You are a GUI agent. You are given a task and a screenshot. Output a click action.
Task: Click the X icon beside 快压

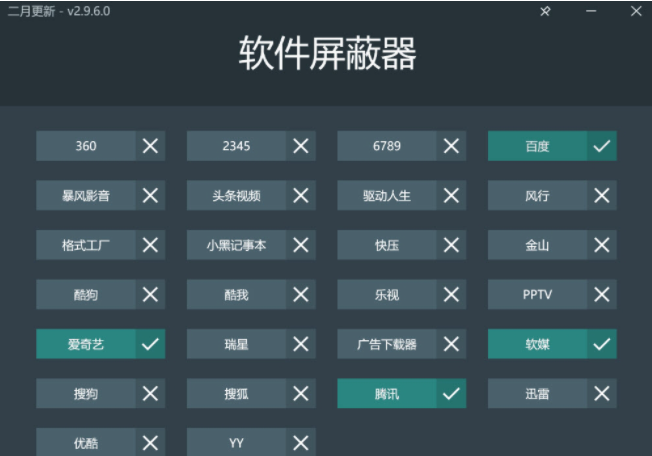(451, 245)
